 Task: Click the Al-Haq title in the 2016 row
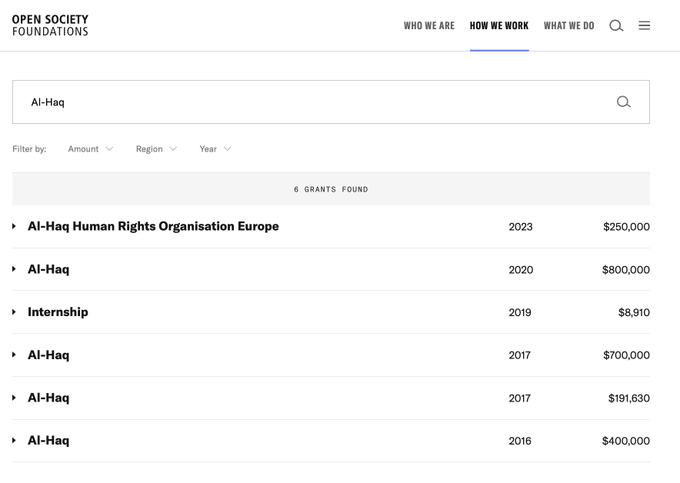48,441
